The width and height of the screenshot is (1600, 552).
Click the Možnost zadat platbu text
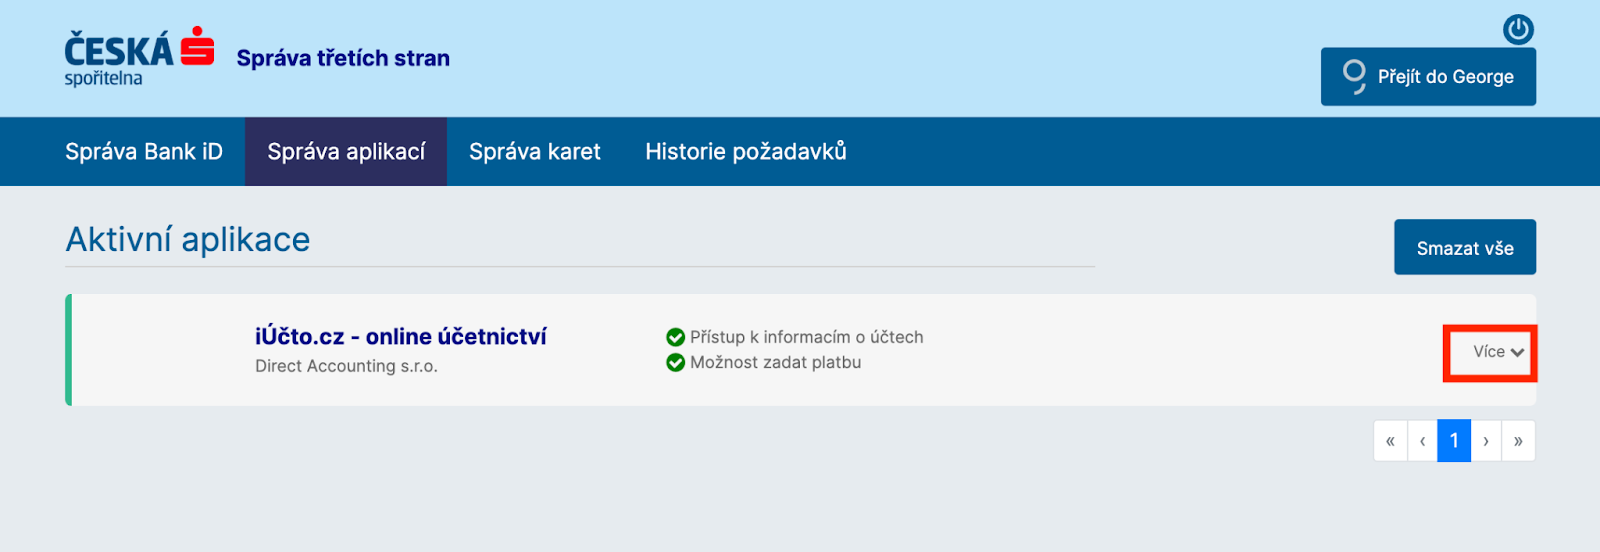[776, 362]
